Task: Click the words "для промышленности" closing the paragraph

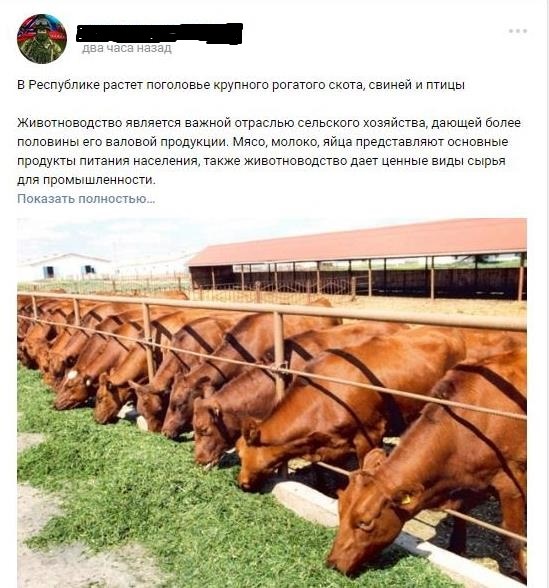Action: (86, 180)
